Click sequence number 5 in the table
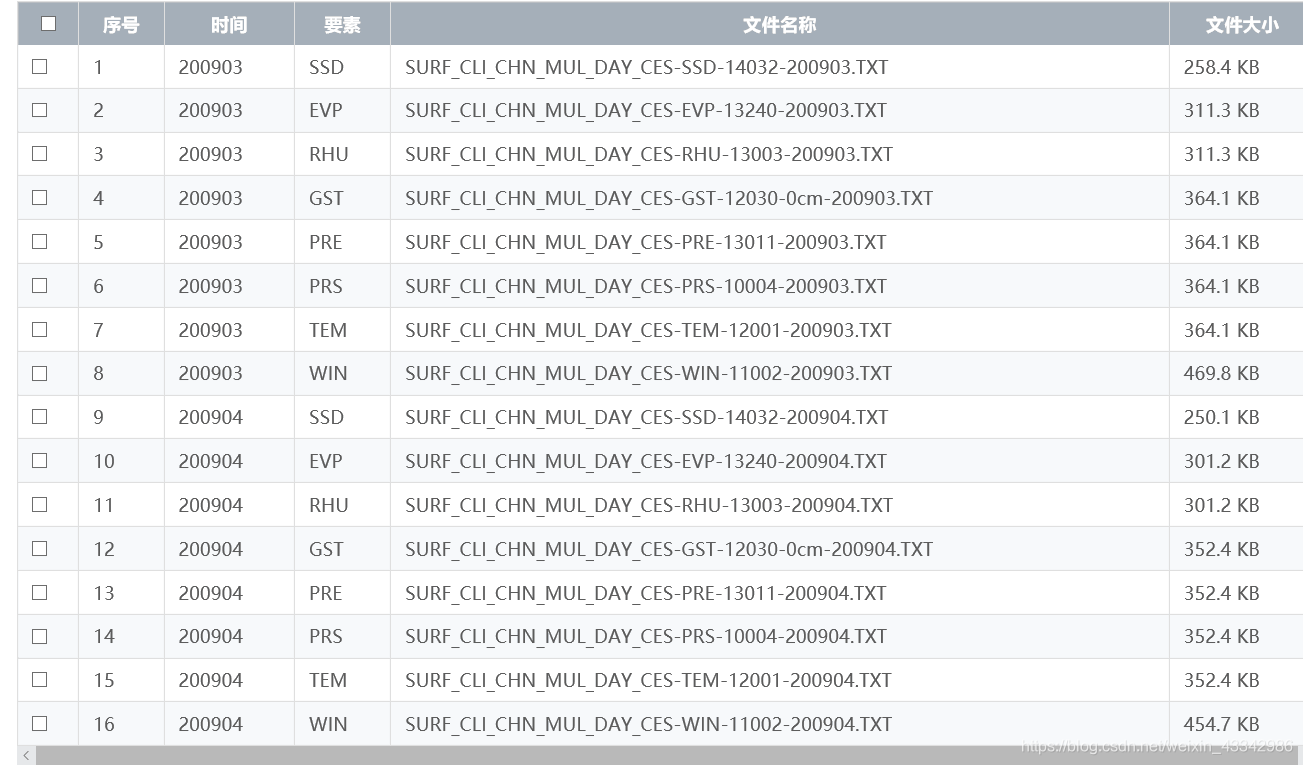 (x=98, y=242)
